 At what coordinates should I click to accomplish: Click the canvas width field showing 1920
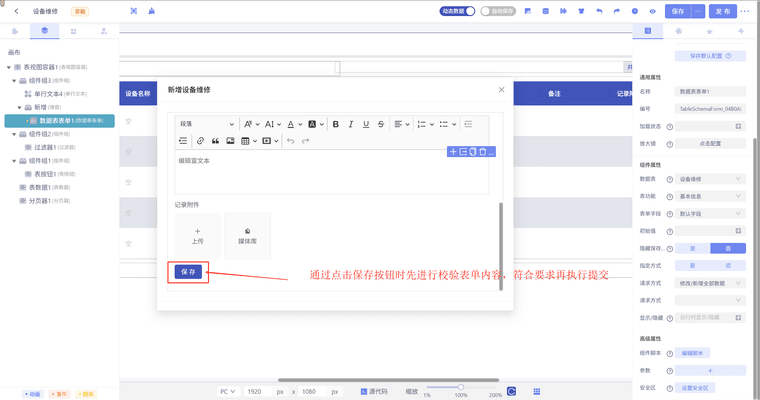(x=257, y=391)
